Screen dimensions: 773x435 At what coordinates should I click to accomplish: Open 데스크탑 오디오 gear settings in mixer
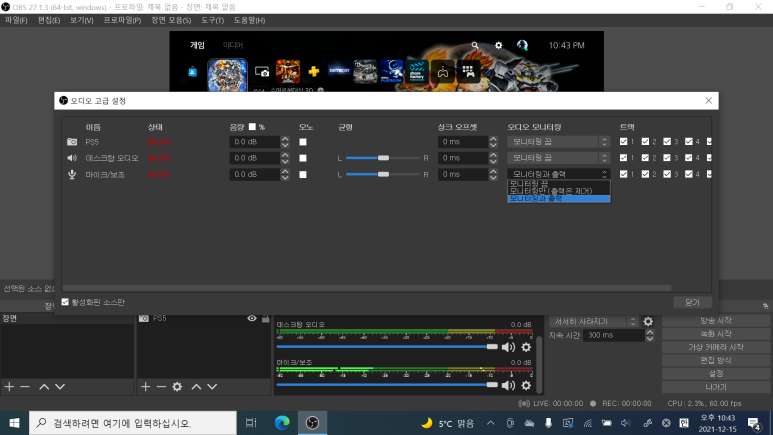tap(526, 347)
